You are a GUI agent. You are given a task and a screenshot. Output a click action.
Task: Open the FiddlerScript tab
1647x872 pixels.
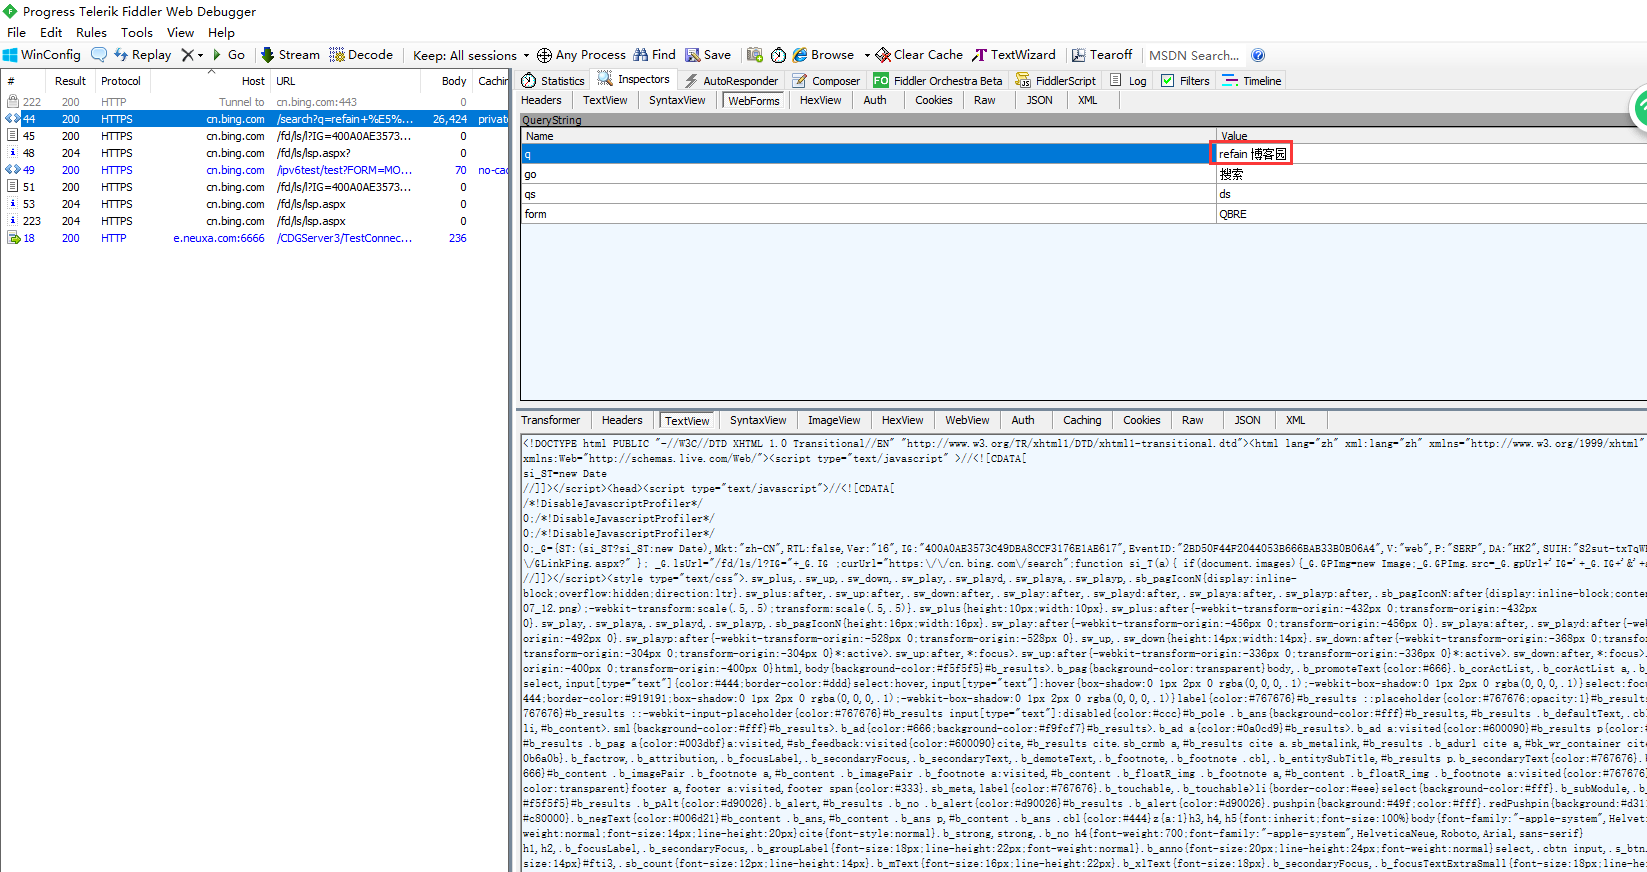click(1056, 80)
